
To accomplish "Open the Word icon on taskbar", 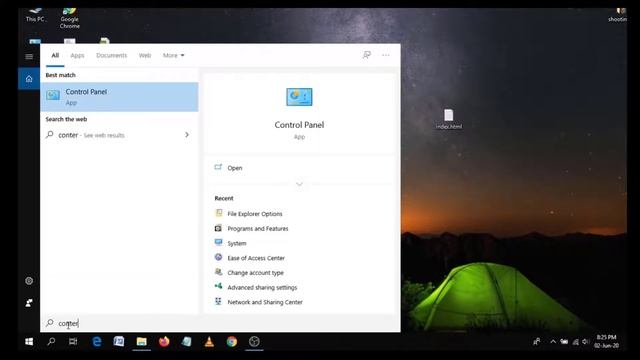I will coord(119,341).
